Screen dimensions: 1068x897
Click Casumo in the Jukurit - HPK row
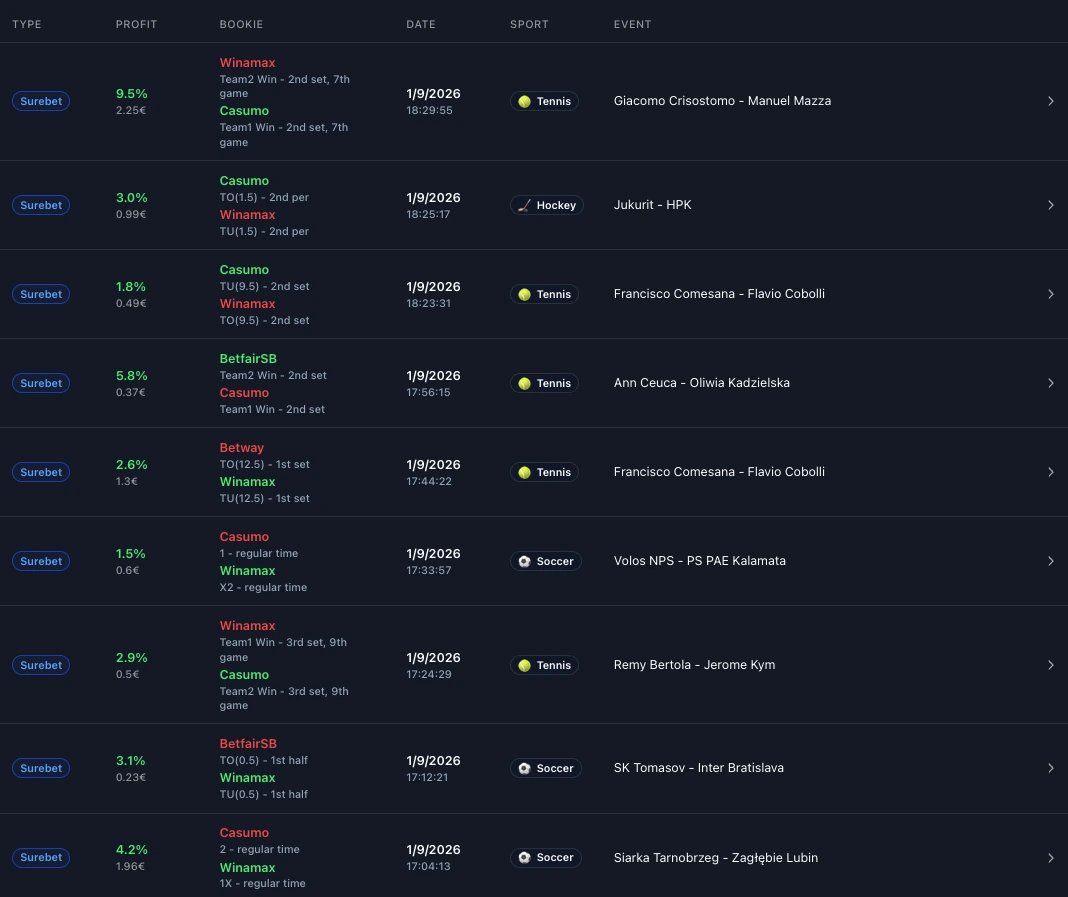point(244,180)
